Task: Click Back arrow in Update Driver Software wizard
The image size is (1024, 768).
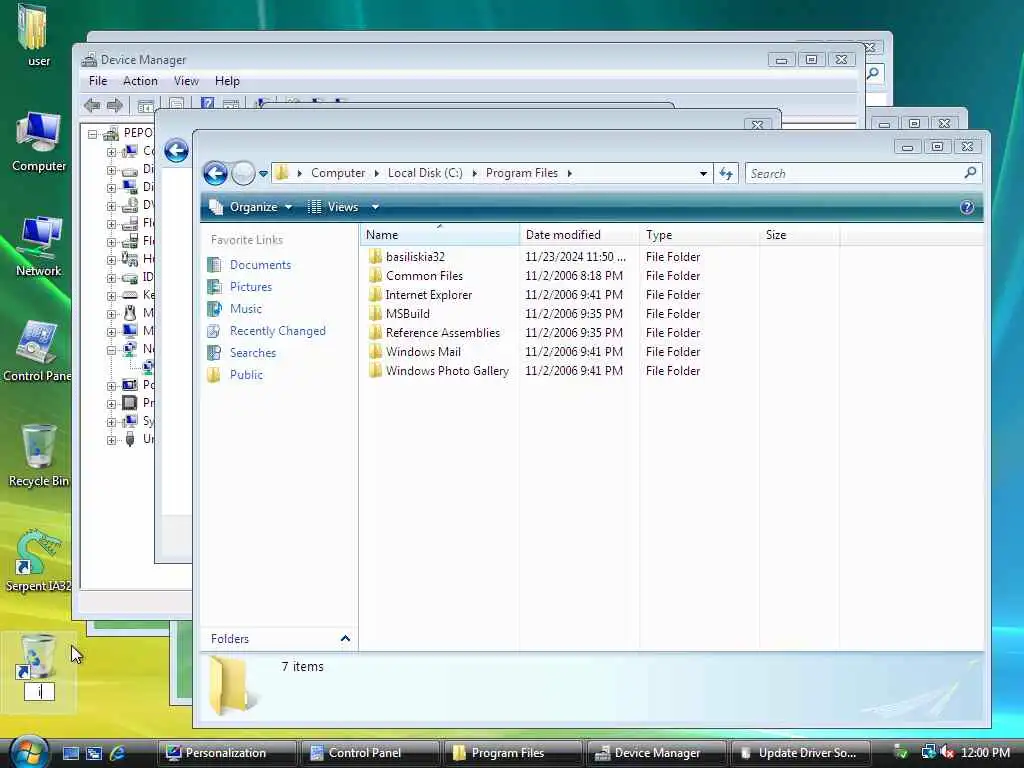Action: pyautogui.click(x=176, y=151)
